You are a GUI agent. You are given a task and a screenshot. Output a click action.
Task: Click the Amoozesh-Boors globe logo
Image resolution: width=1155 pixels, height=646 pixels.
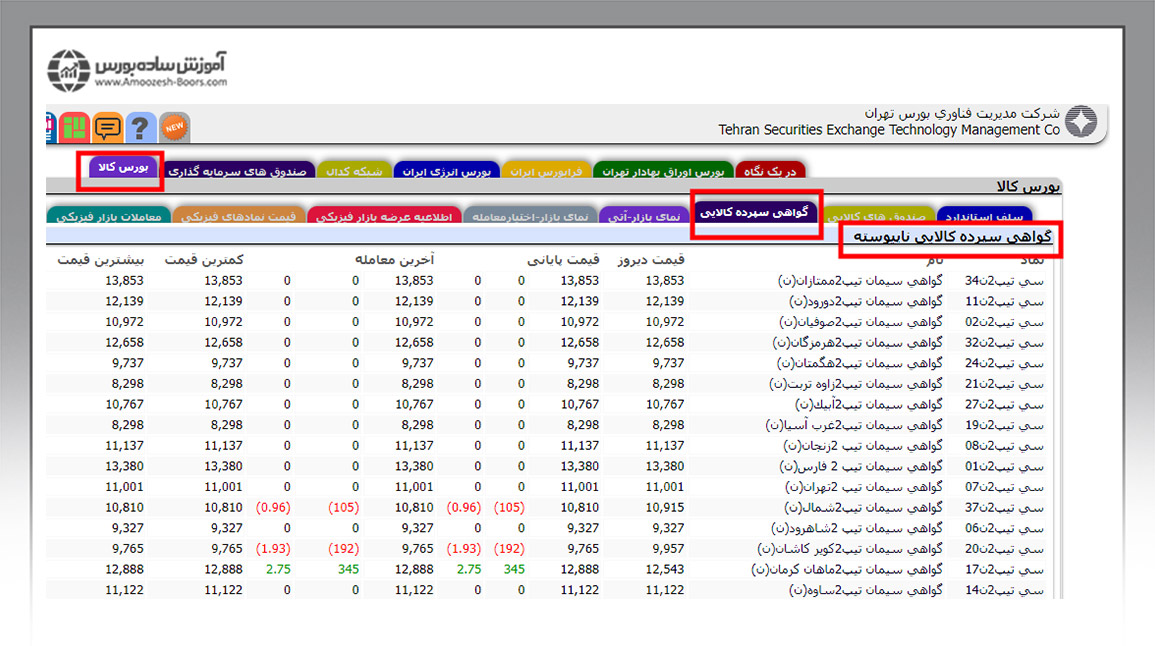point(69,71)
